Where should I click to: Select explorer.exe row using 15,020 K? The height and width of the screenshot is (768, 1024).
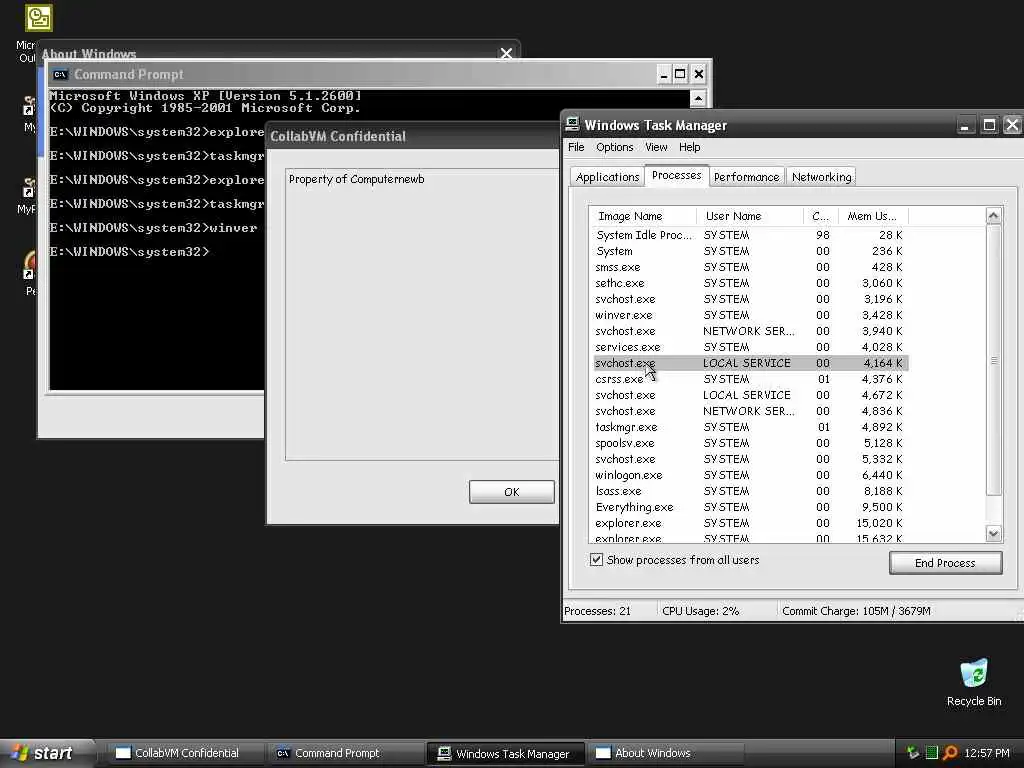coord(749,523)
